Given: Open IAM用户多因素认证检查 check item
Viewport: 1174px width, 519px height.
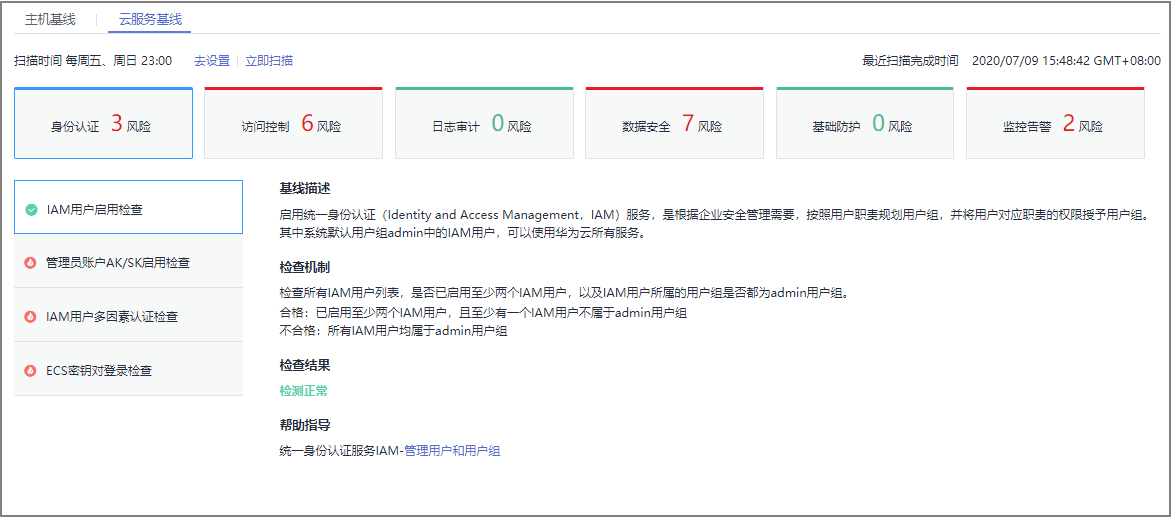Looking at the screenshot, I should pyautogui.click(x=128, y=316).
